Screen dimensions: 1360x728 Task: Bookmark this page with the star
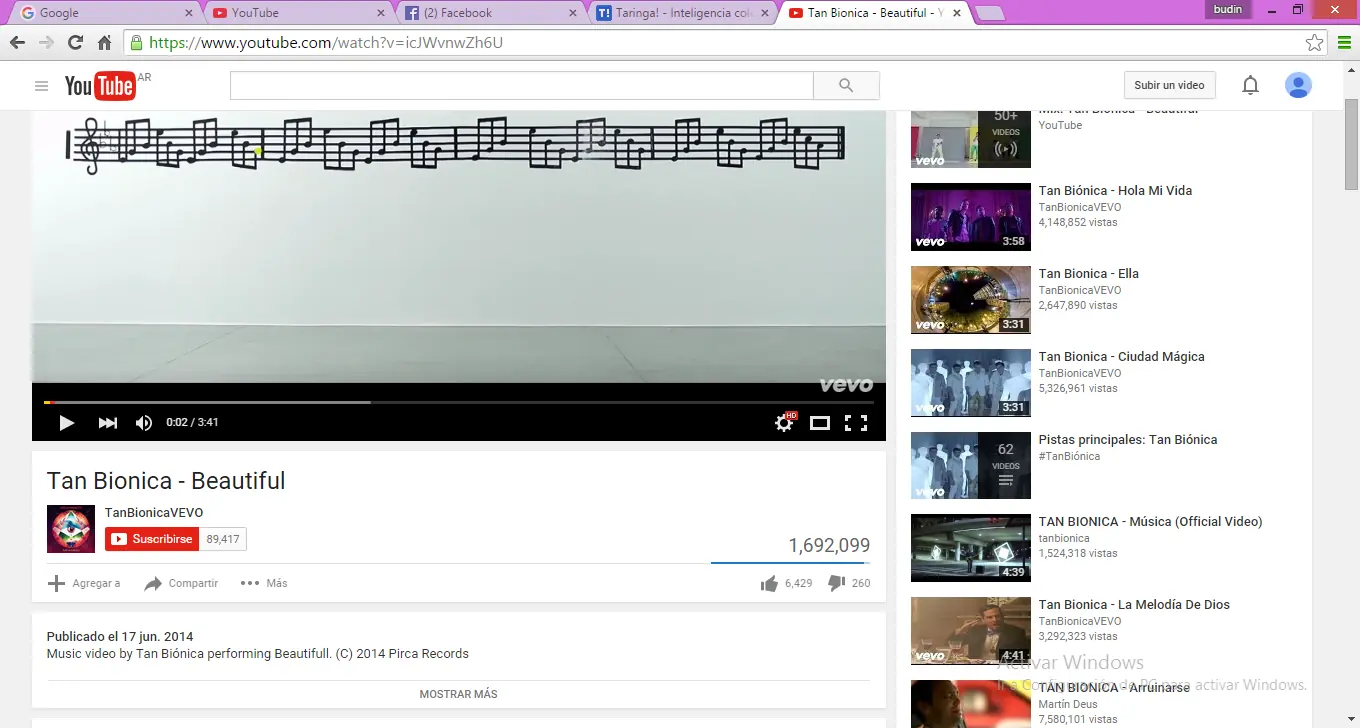1314,43
